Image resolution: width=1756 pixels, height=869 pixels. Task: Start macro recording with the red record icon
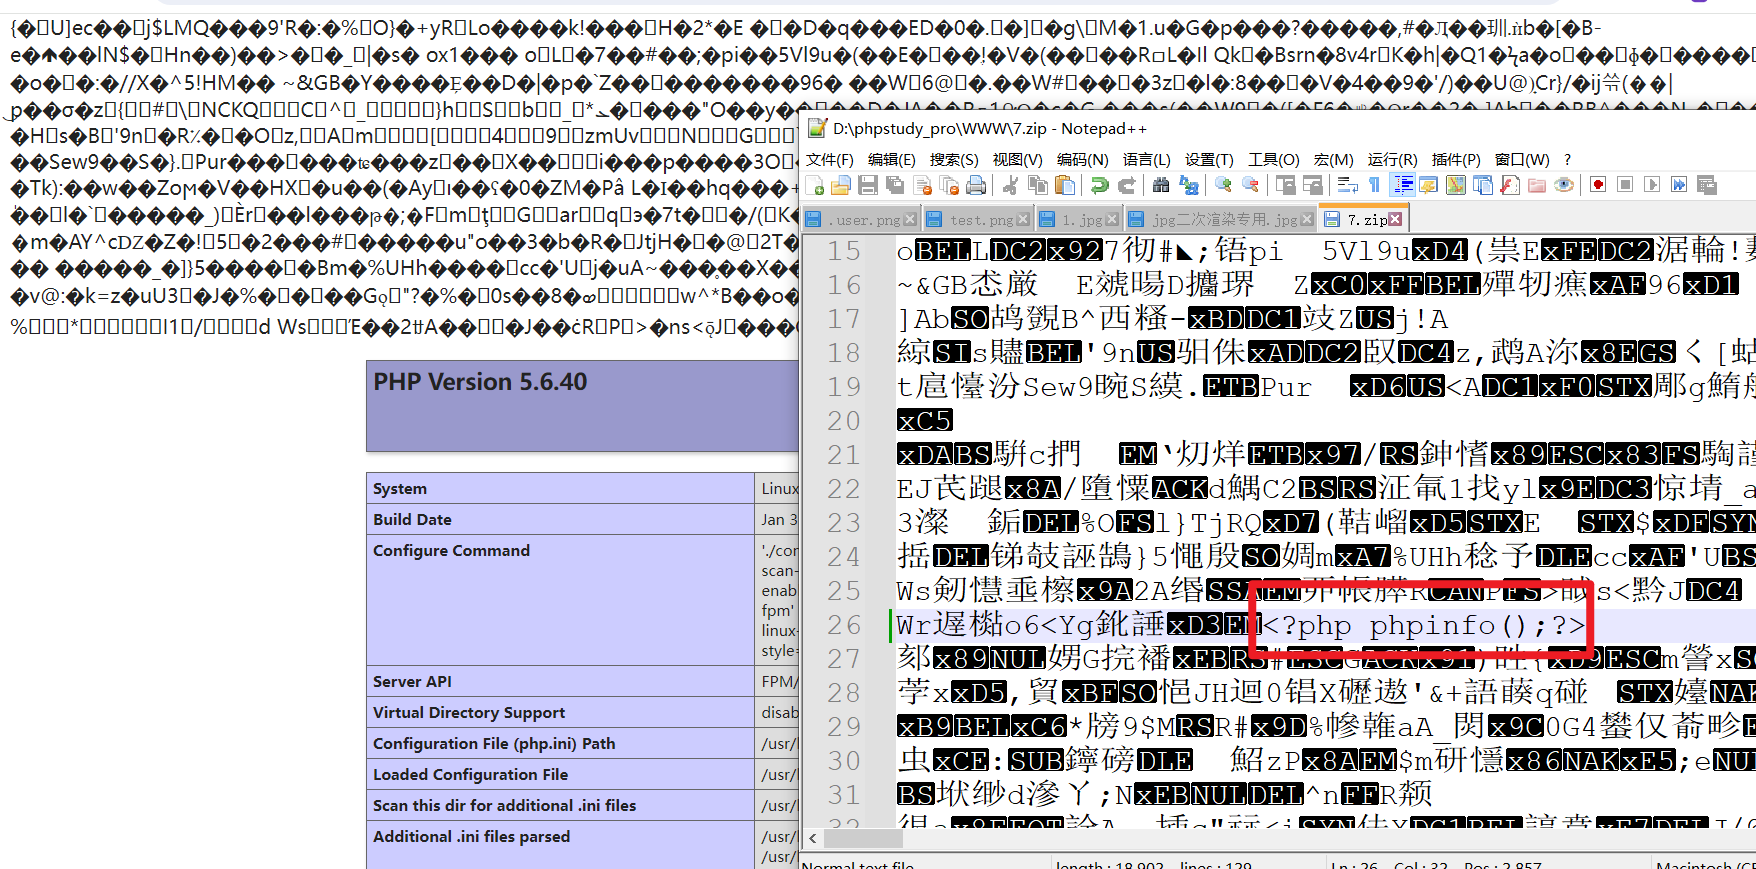click(x=1598, y=185)
